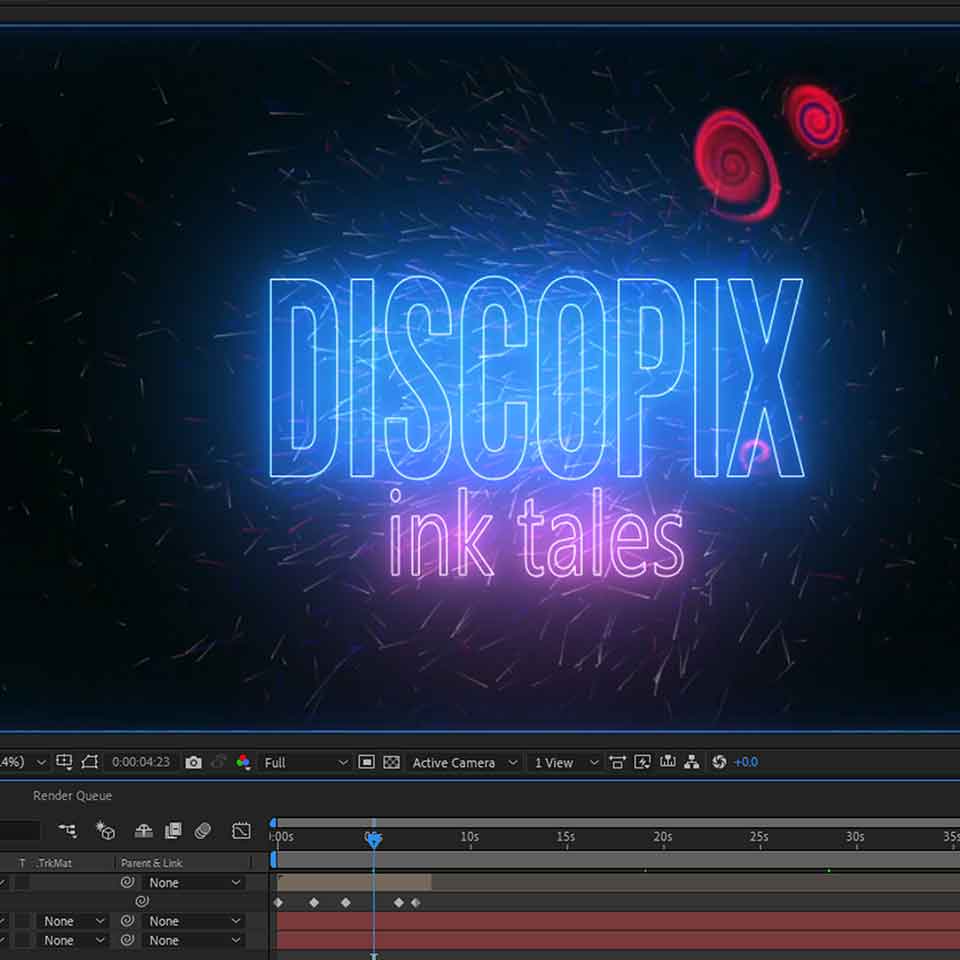
Task: Switch to the Render Queue tab
Action: 72,795
